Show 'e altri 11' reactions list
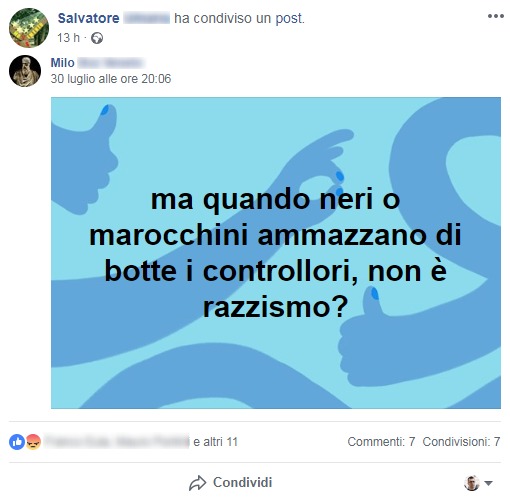510x499 pixels. tap(216, 442)
